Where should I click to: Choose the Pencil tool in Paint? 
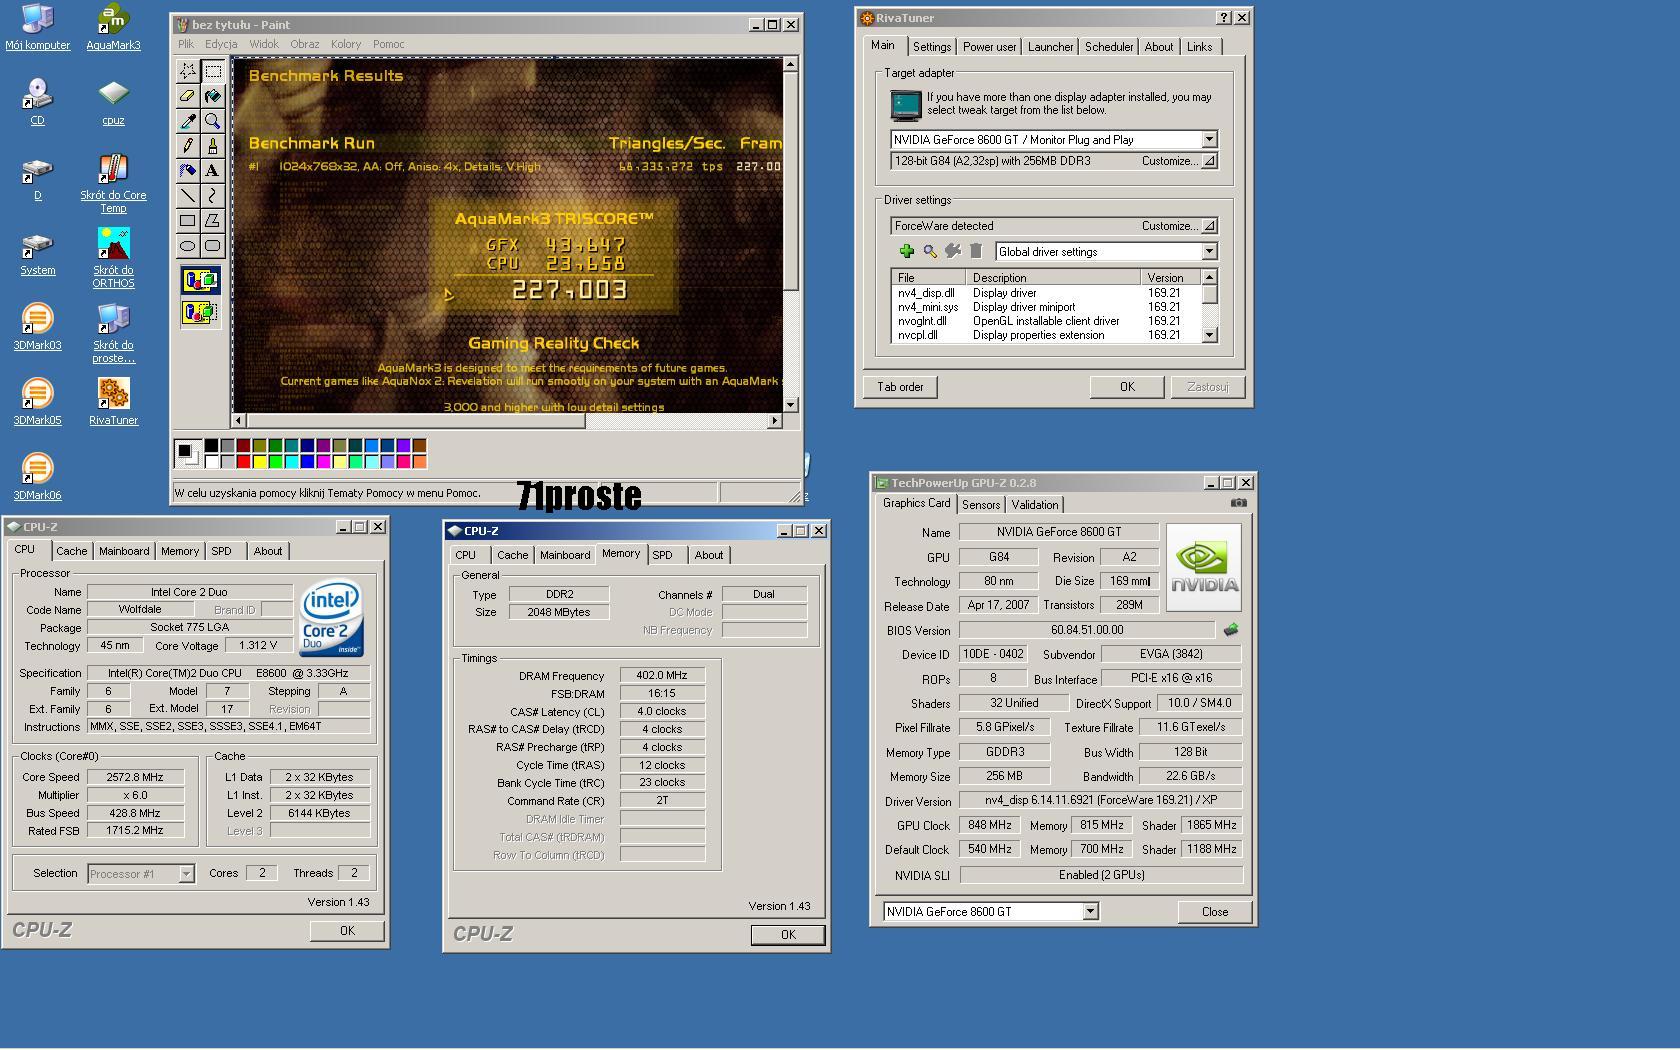point(188,146)
